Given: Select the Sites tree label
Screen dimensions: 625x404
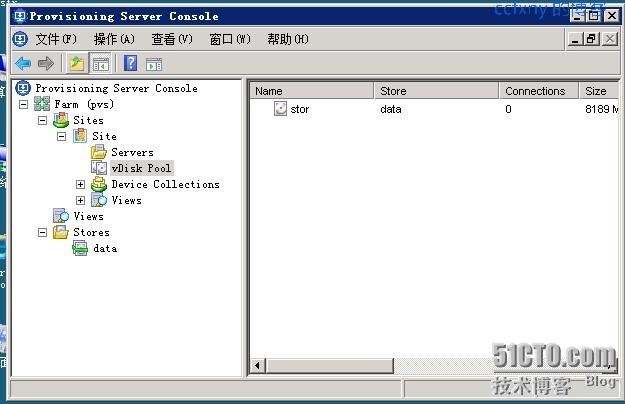Looking at the screenshot, I should pyautogui.click(x=88, y=120).
